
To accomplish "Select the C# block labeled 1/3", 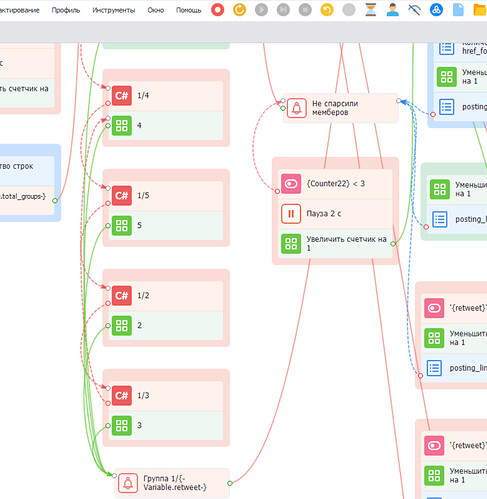I will [x=166, y=396].
